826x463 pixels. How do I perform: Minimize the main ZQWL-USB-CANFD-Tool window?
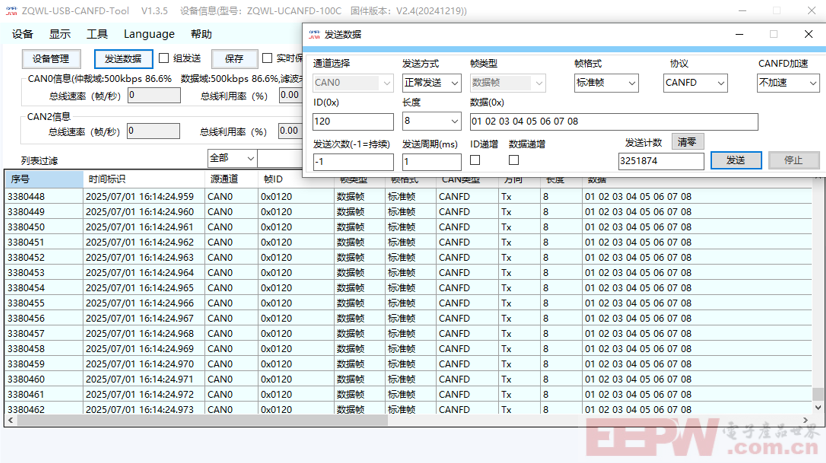(742, 11)
